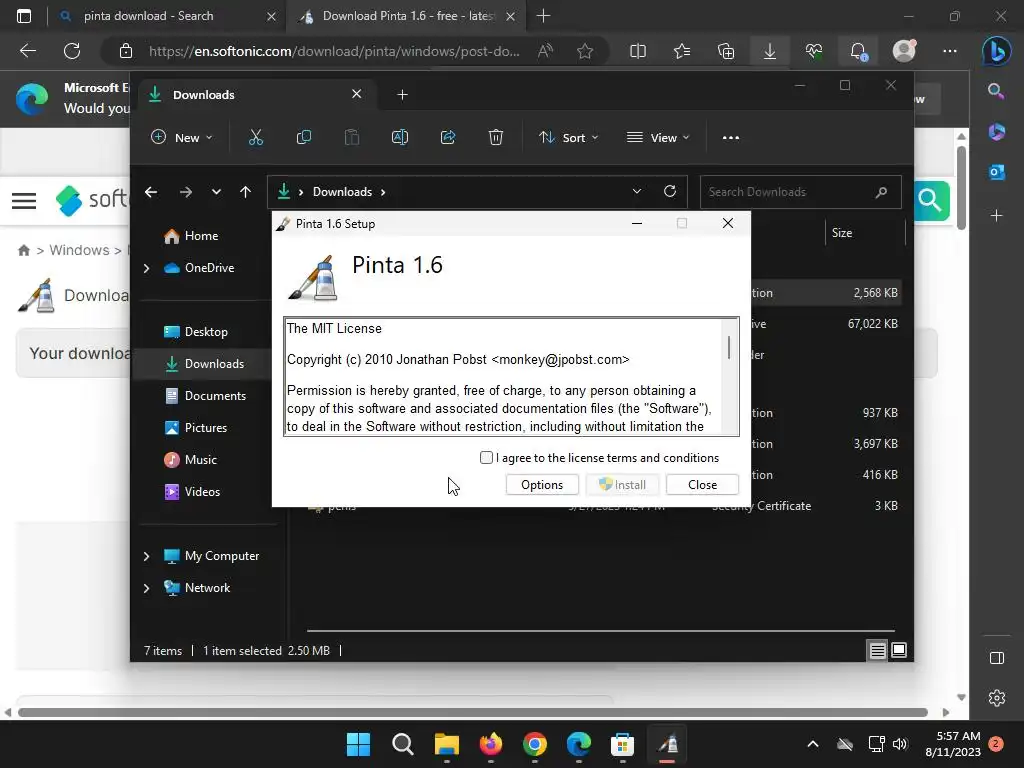Expand Network tree node
This screenshot has height=768, width=1024.
coord(146,588)
